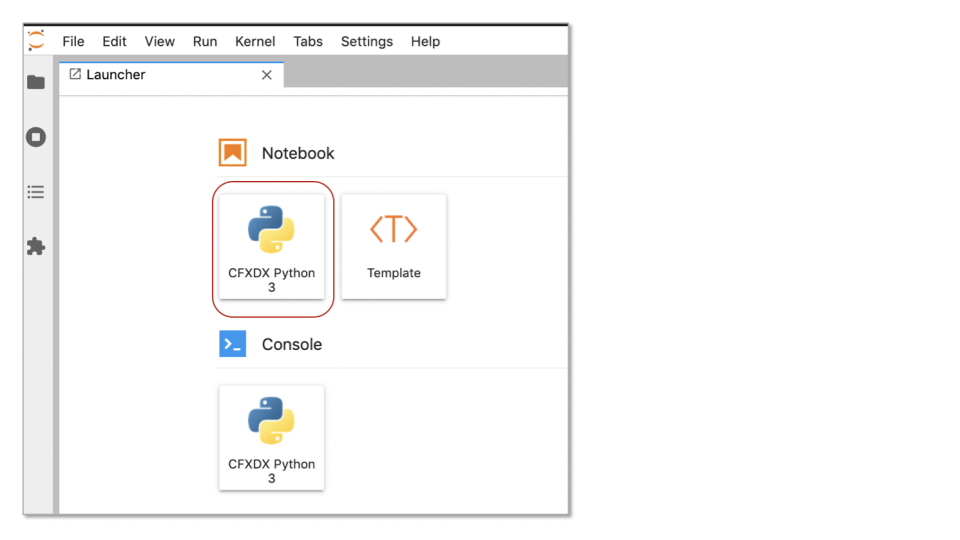Open the Help menu
The height and width of the screenshot is (540, 960).
pyautogui.click(x=425, y=41)
